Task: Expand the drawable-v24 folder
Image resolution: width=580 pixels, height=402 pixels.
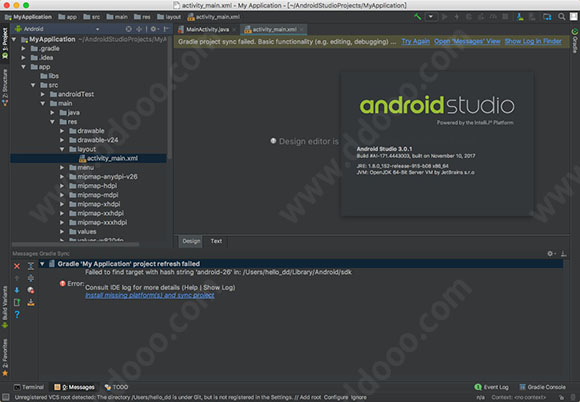Action: pyautogui.click(x=62, y=140)
